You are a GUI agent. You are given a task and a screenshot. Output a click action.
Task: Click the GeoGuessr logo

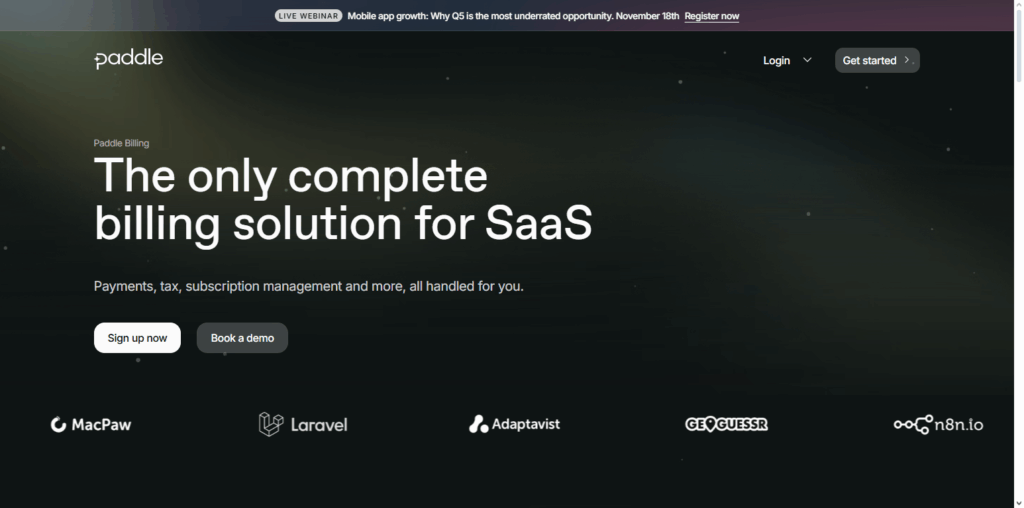pos(726,425)
